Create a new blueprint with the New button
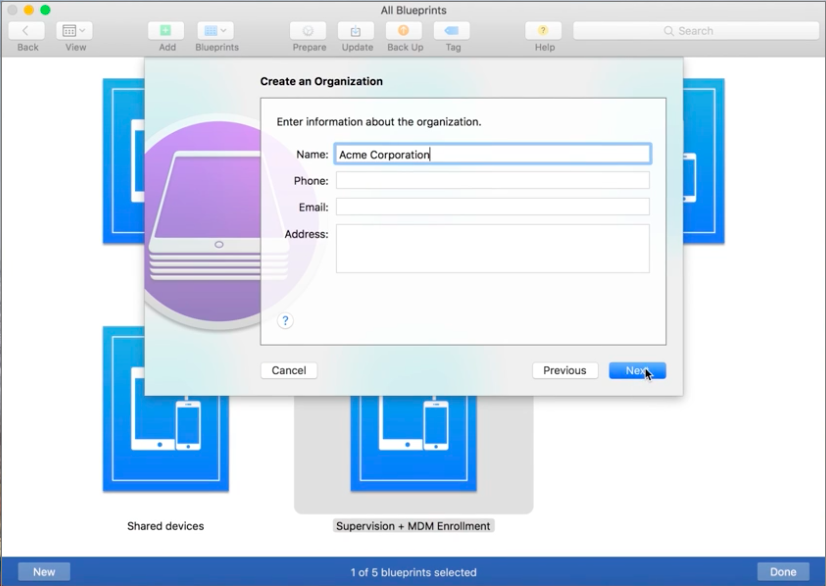This screenshot has width=826, height=586. [x=43, y=571]
